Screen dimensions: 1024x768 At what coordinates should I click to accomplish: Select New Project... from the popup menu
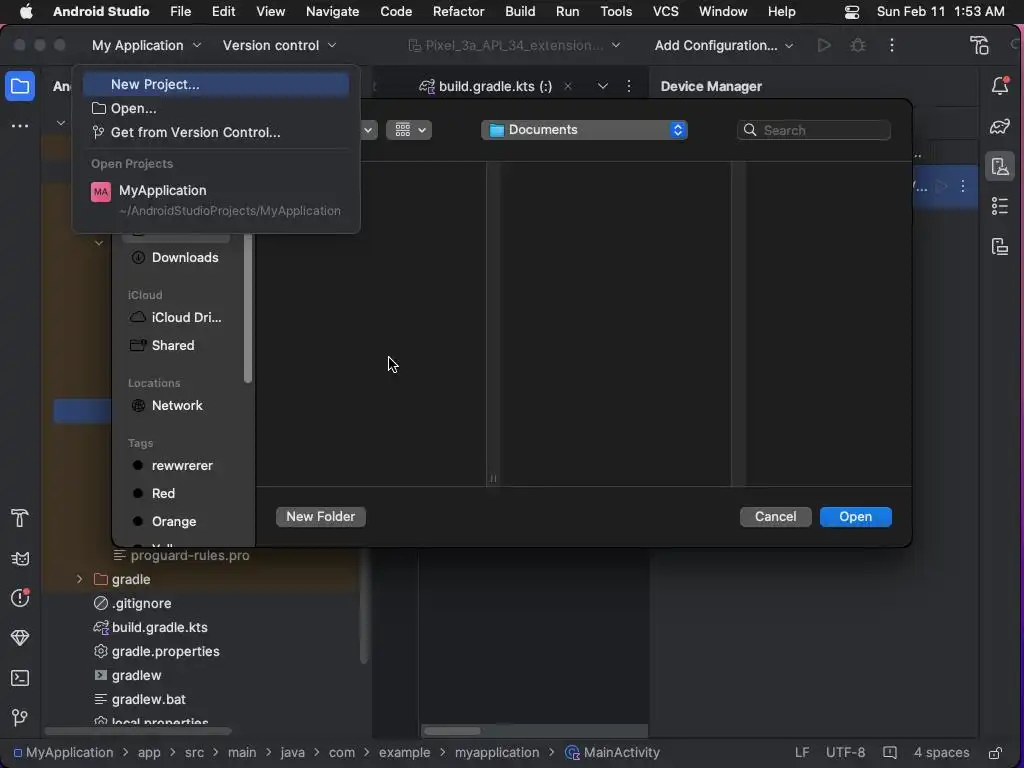(216, 84)
